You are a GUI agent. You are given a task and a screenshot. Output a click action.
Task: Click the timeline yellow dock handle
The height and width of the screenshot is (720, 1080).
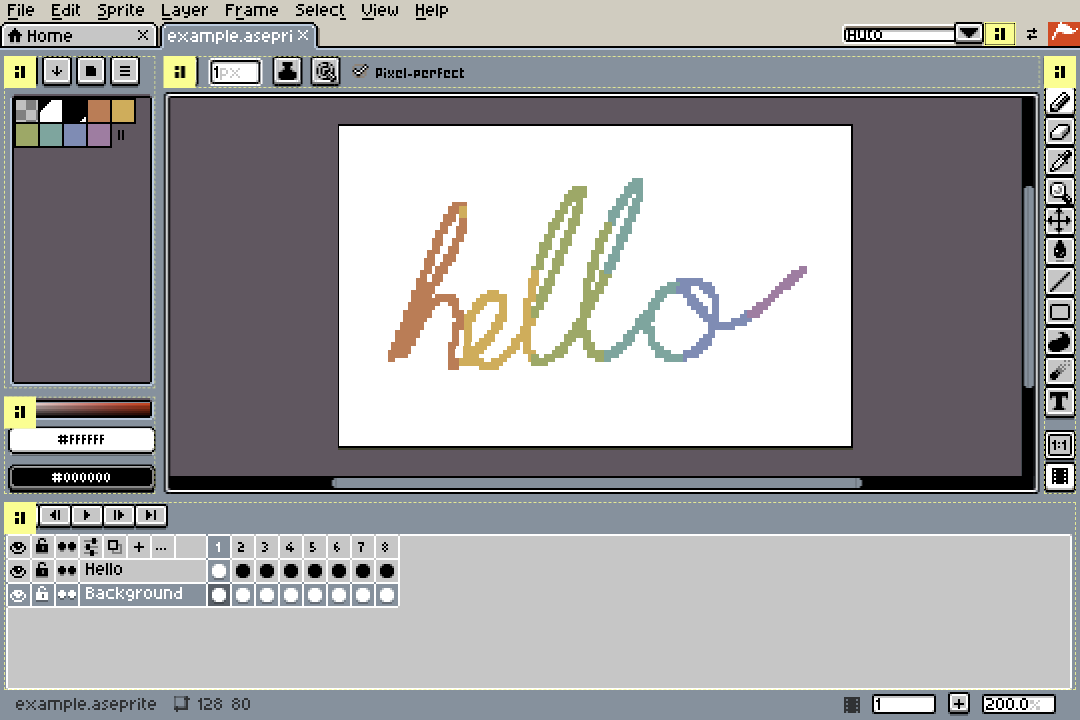[x=20, y=518]
